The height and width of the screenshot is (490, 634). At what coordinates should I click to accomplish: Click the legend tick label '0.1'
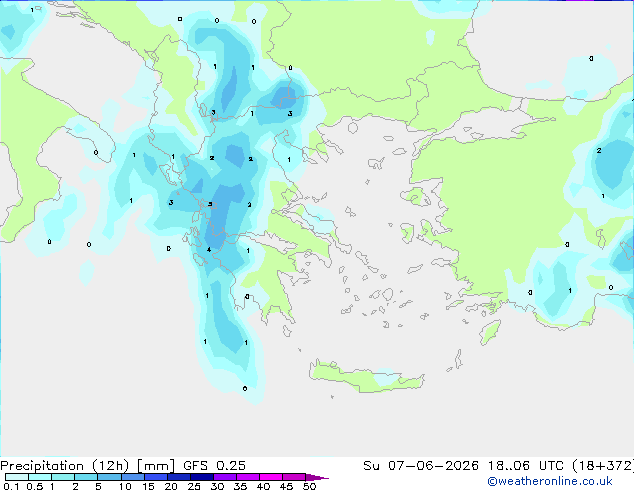pos(11,486)
